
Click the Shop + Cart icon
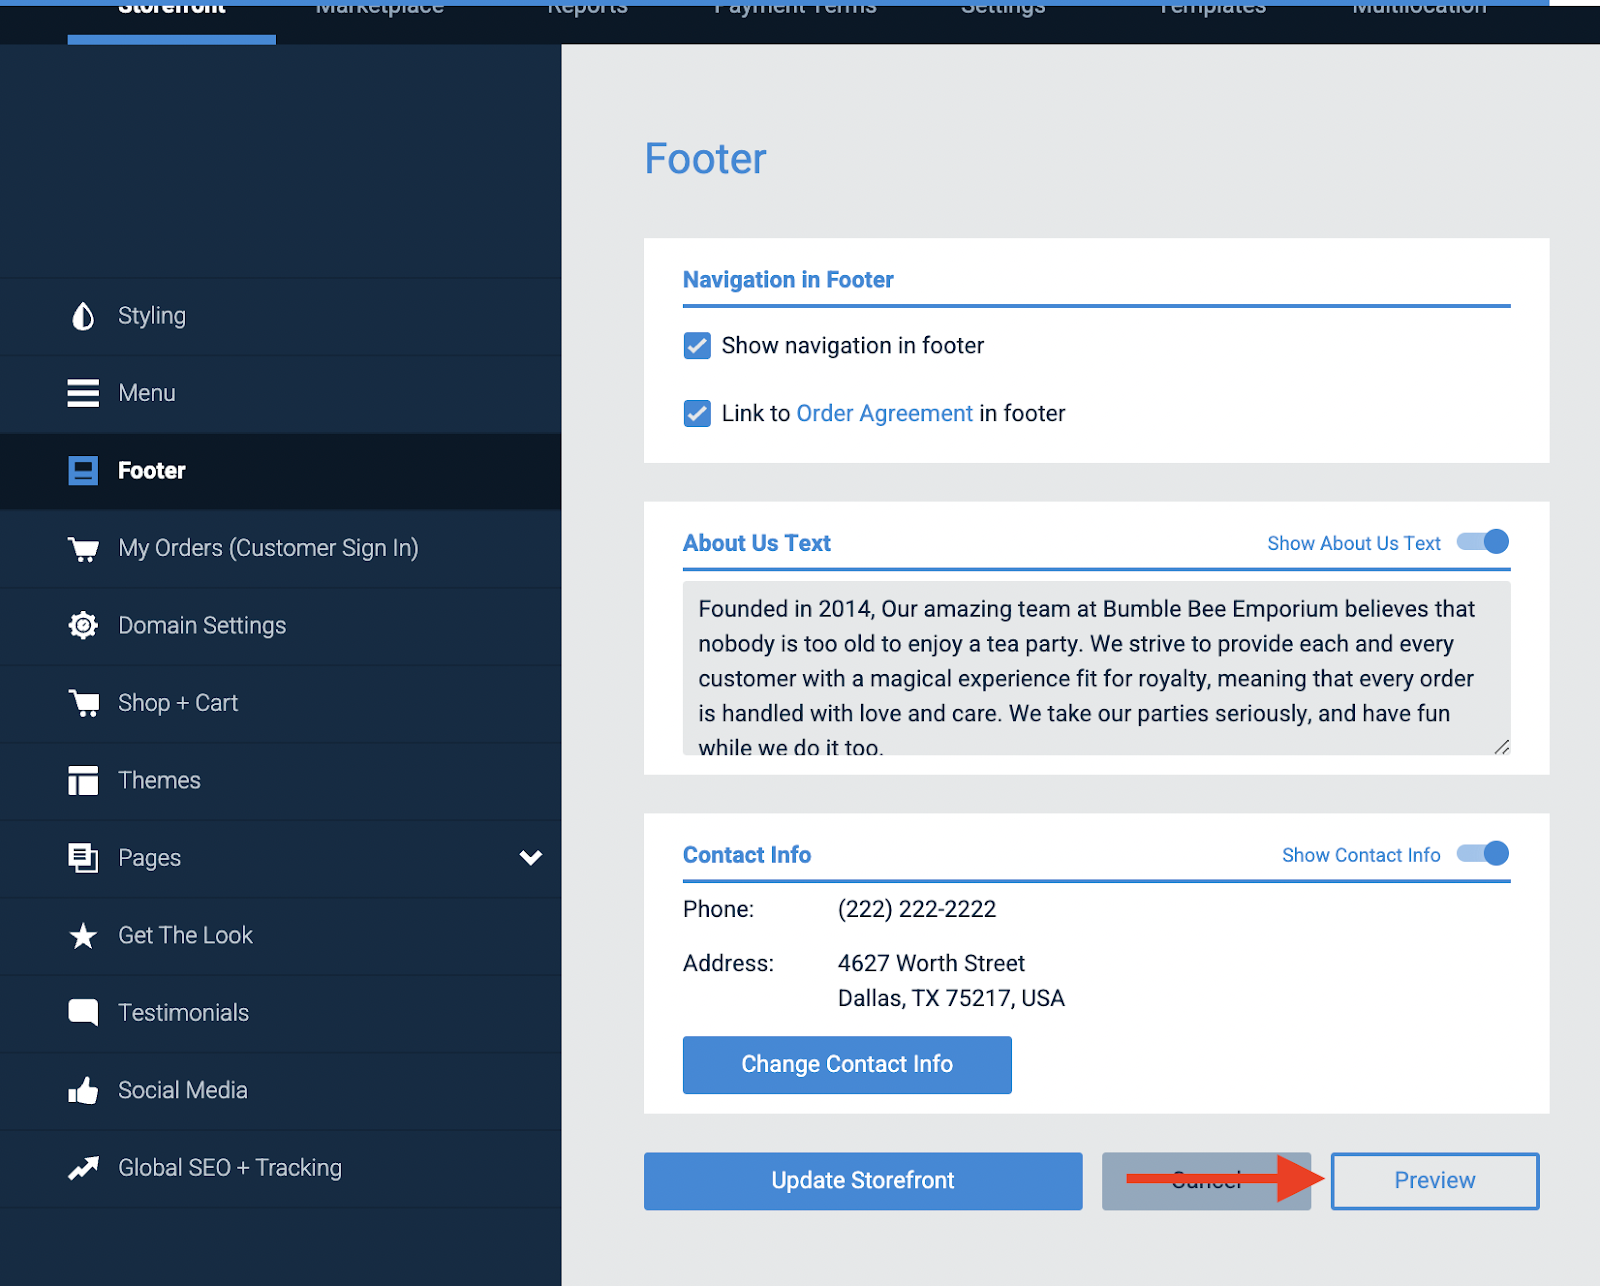click(x=84, y=703)
